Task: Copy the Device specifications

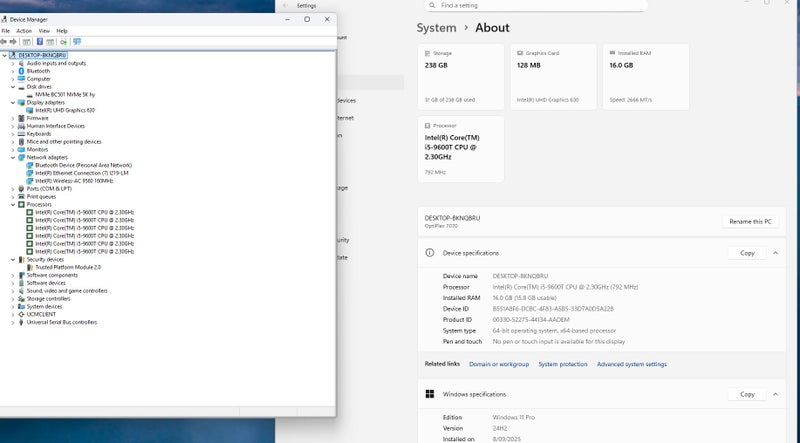Action: pyautogui.click(x=747, y=253)
